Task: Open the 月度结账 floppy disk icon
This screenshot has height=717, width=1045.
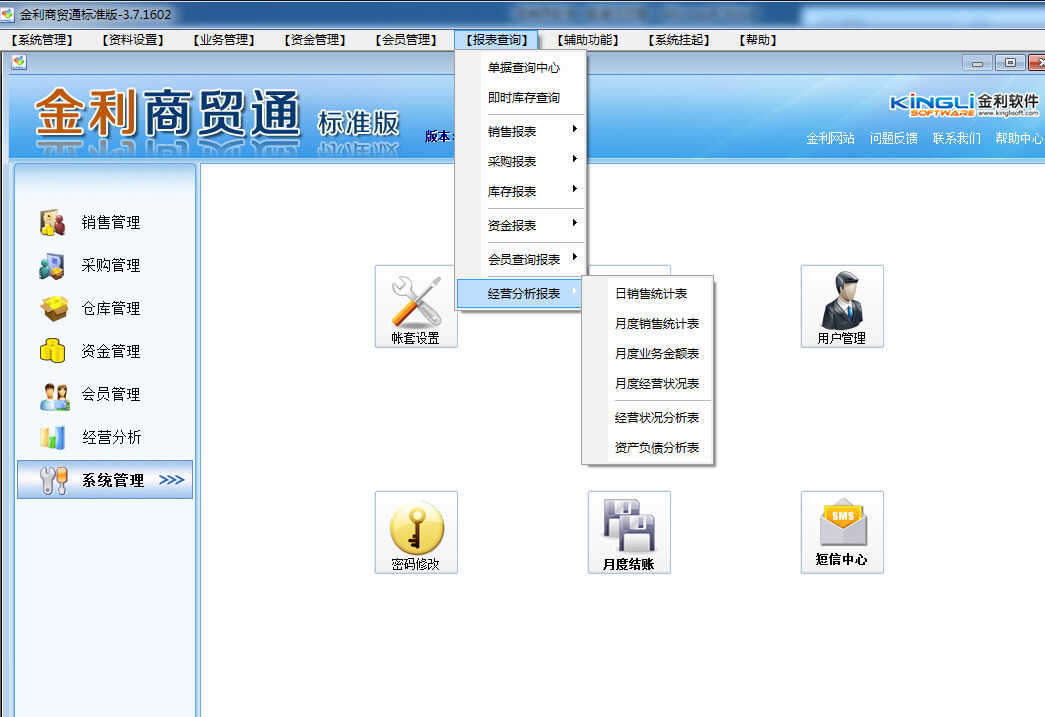Action: [x=629, y=532]
